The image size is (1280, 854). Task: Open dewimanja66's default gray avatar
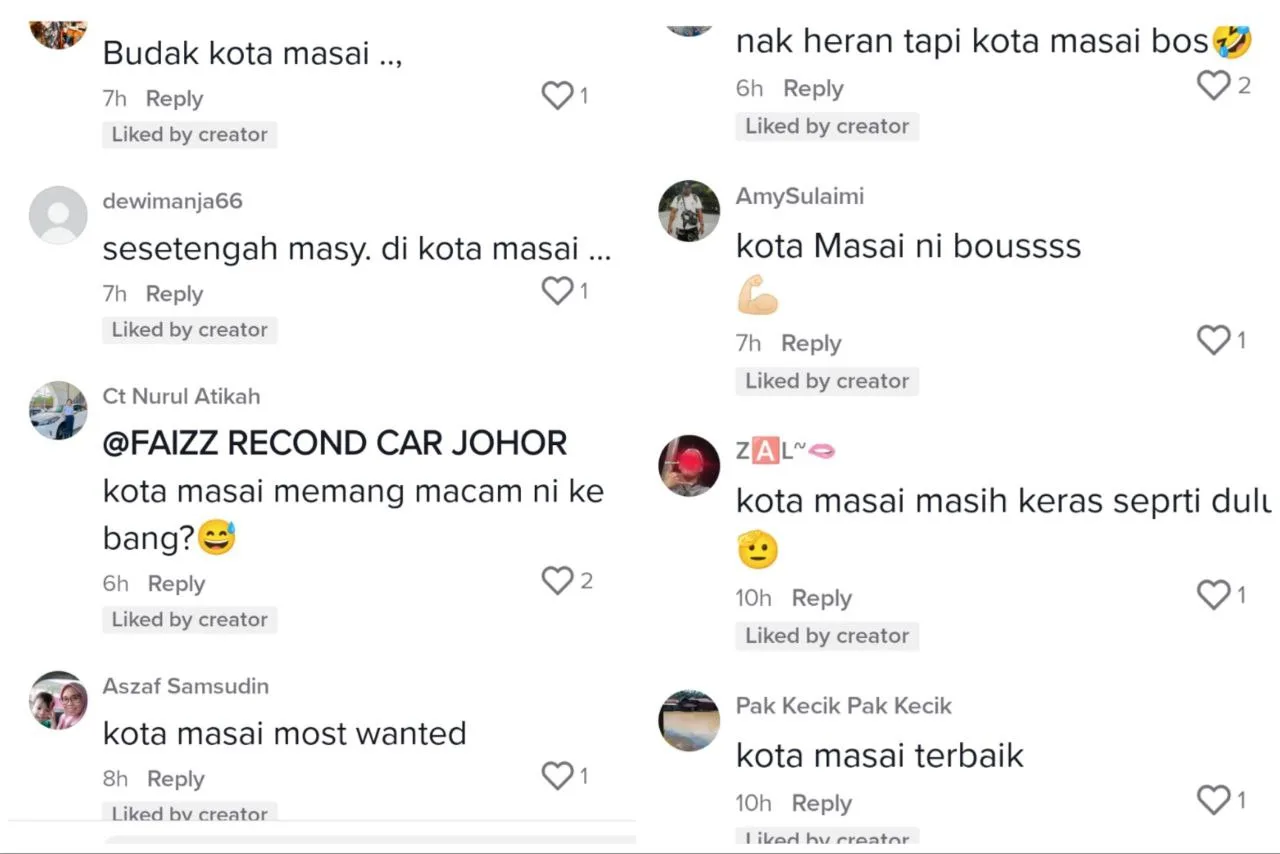point(58,215)
